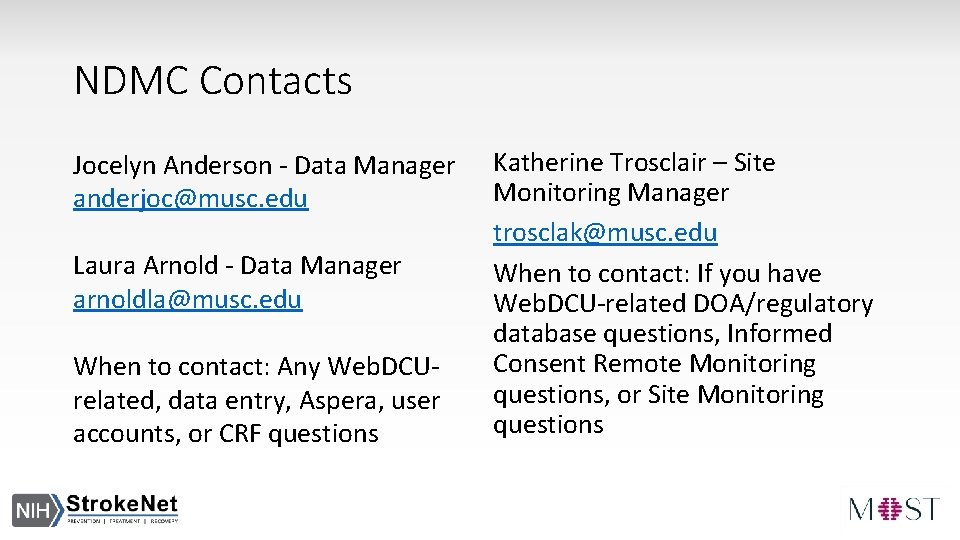
Task: Click the database questions phrase
Action: [607, 333]
